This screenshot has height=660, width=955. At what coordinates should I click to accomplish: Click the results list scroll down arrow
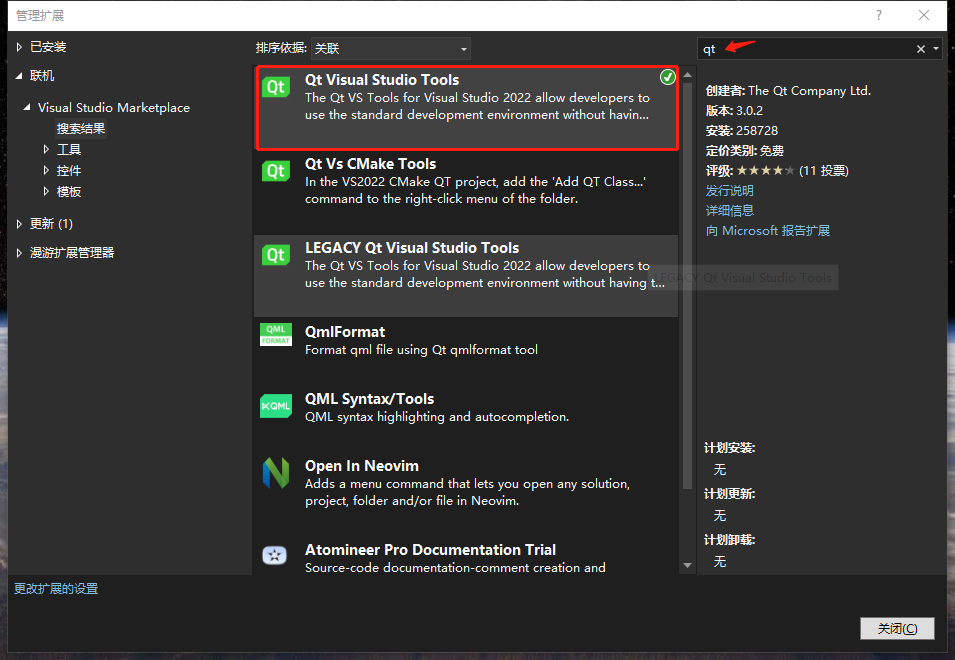pos(688,565)
